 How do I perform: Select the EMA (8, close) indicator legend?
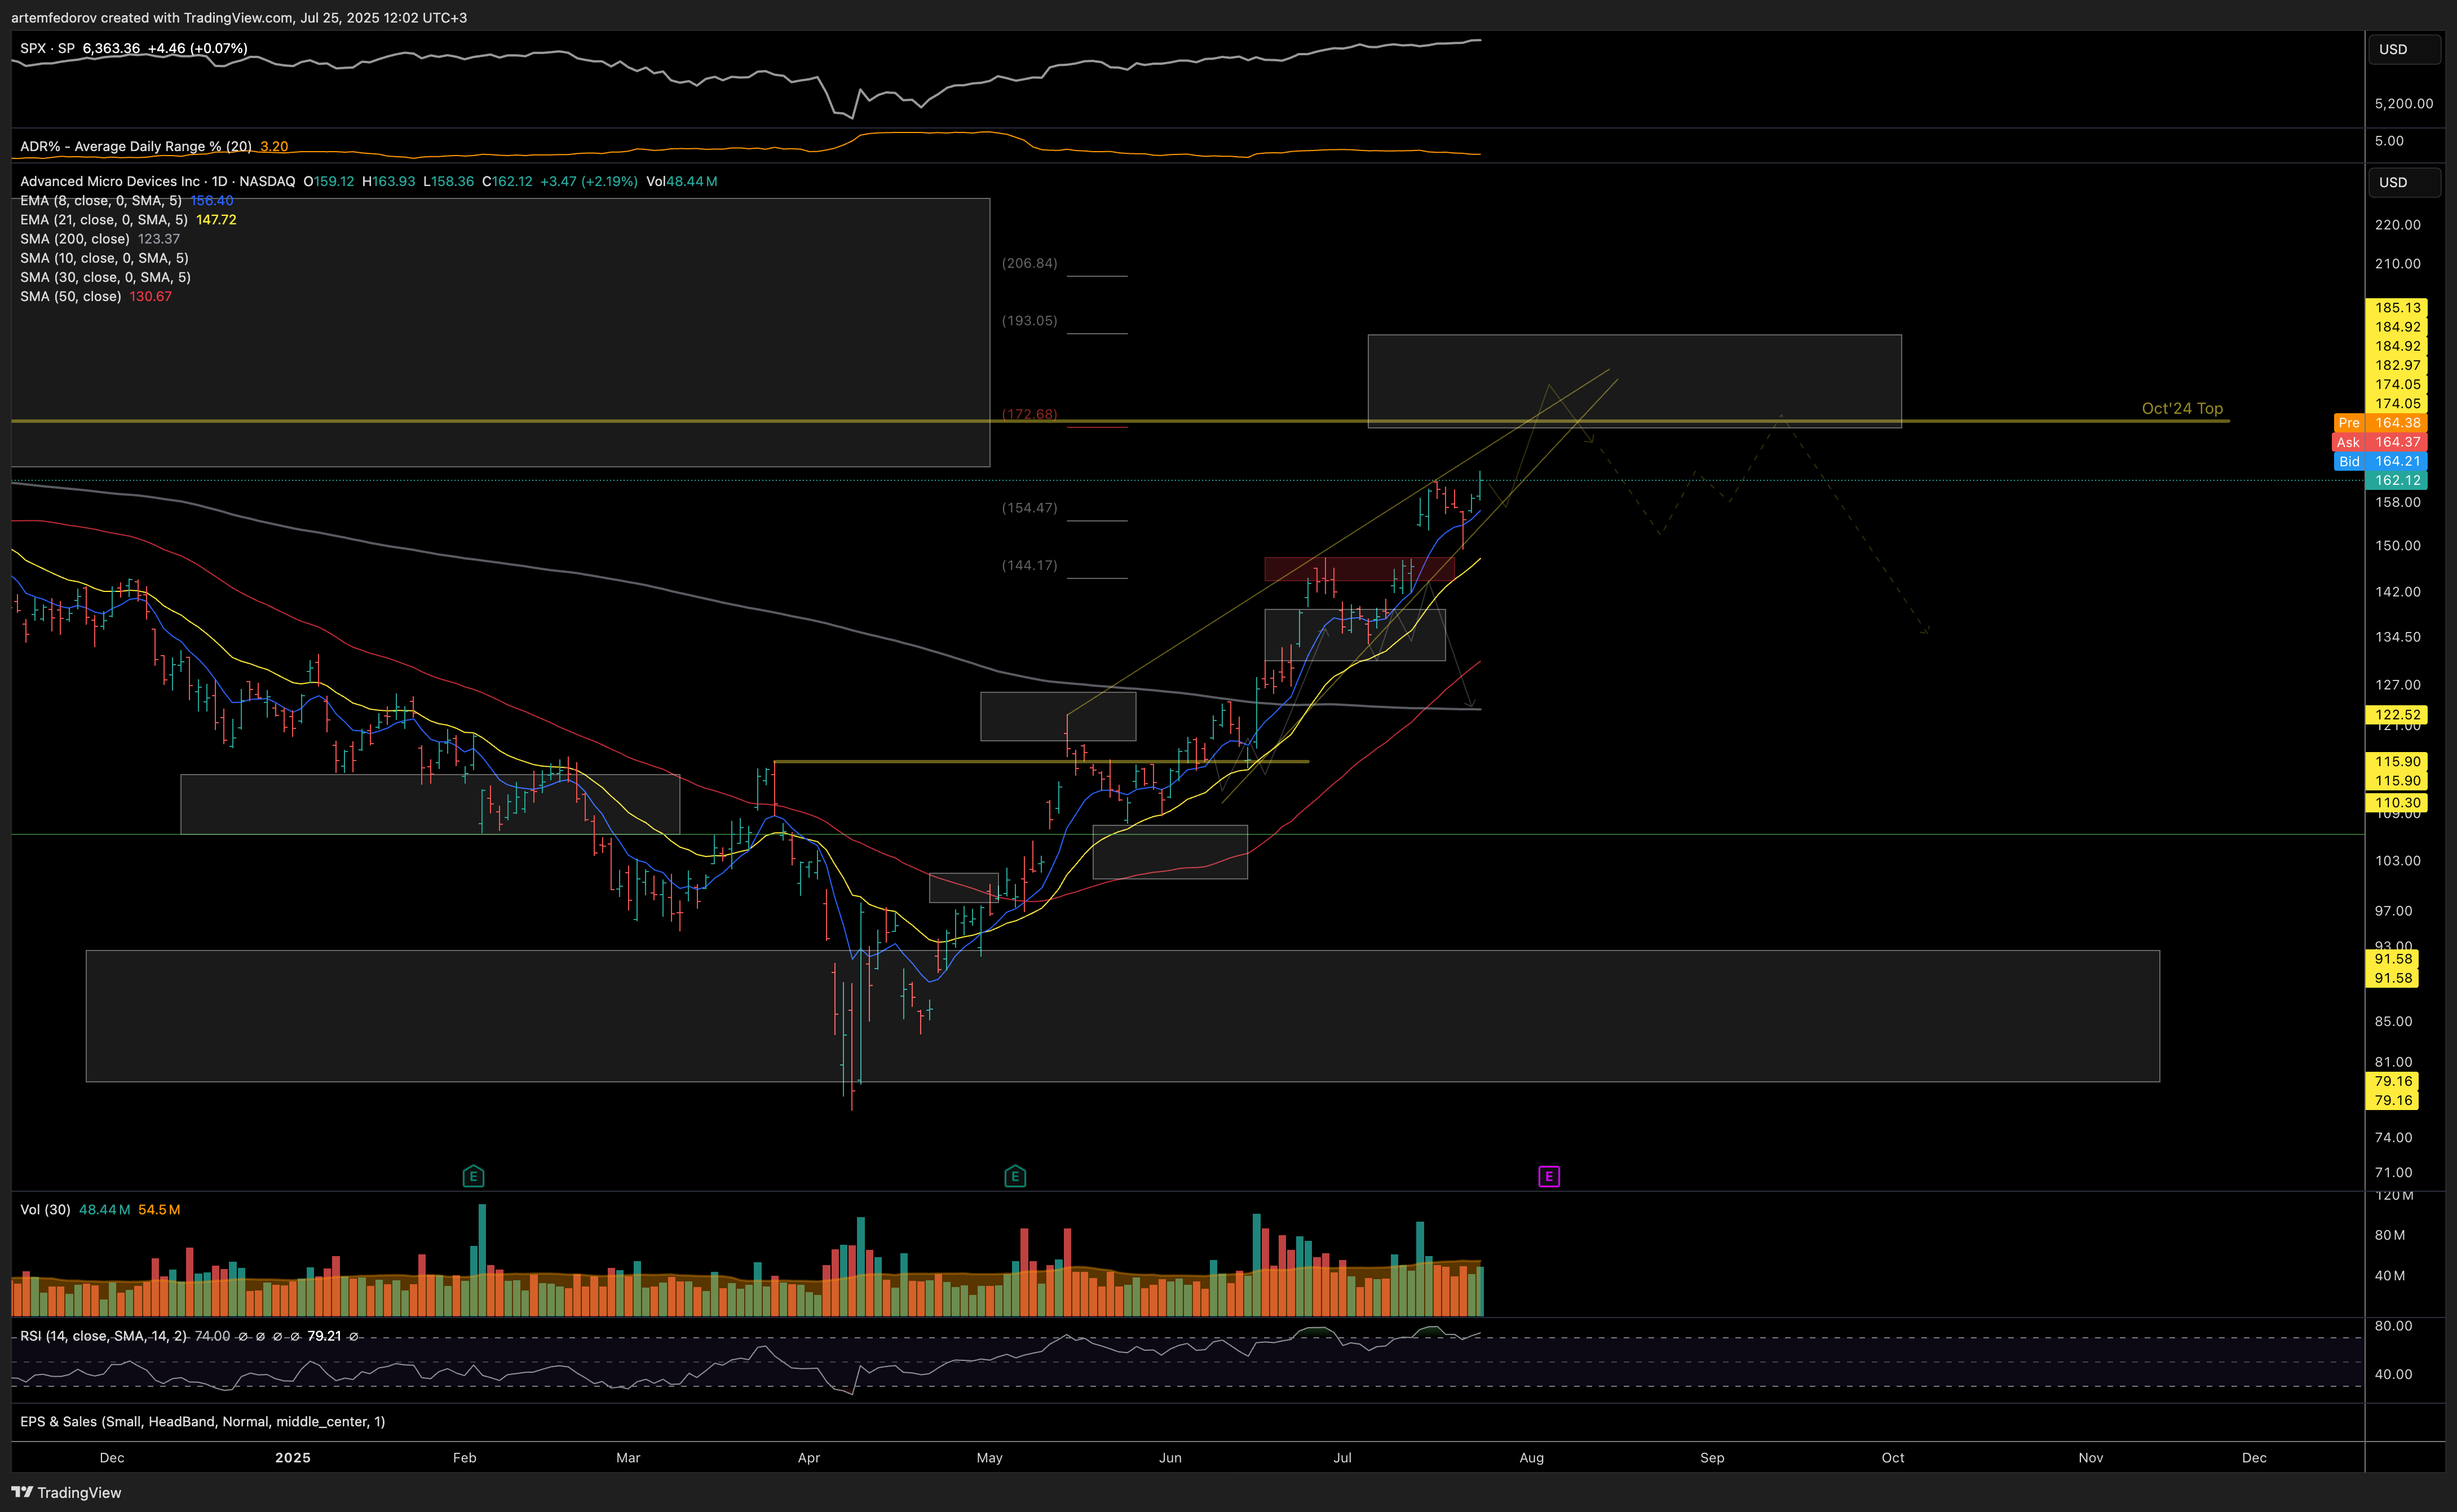(x=101, y=200)
